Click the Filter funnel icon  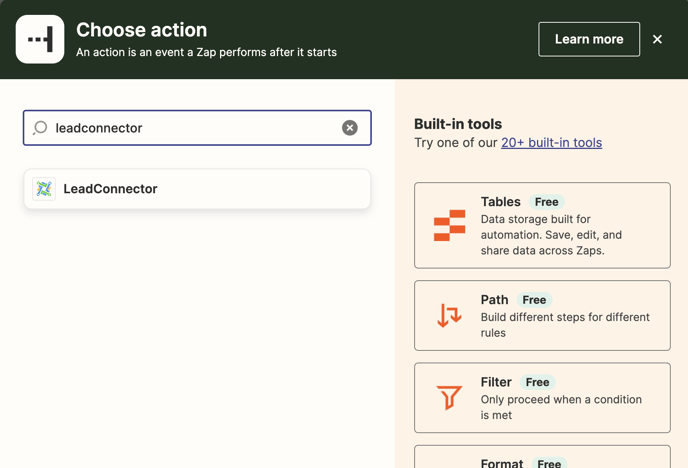tap(449, 398)
